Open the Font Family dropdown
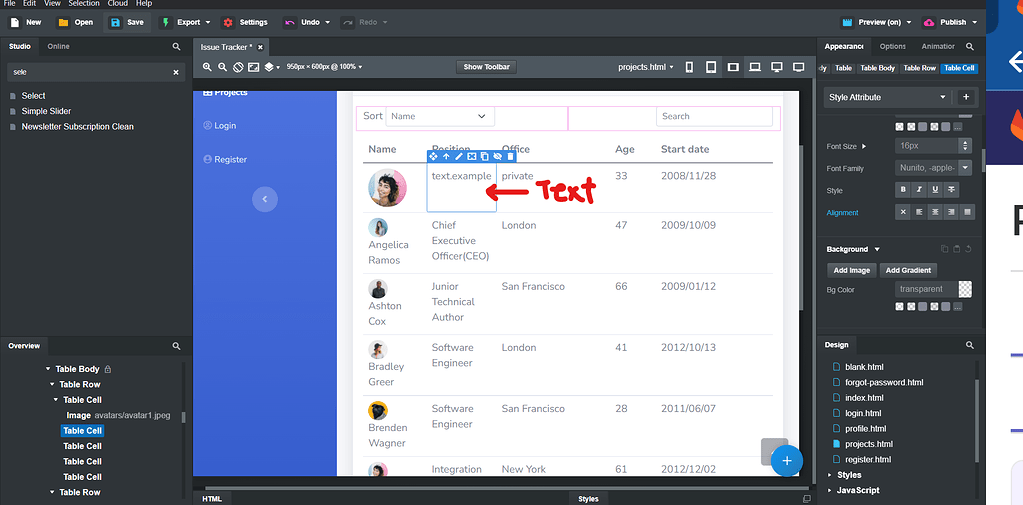This screenshot has width=1023, height=505. [x=933, y=168]
